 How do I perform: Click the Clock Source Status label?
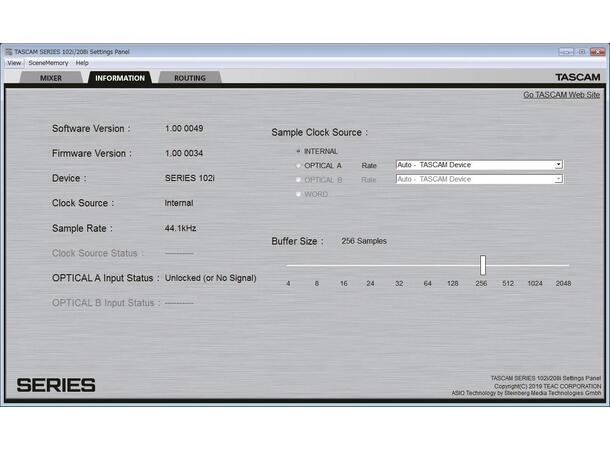point(98,253)
